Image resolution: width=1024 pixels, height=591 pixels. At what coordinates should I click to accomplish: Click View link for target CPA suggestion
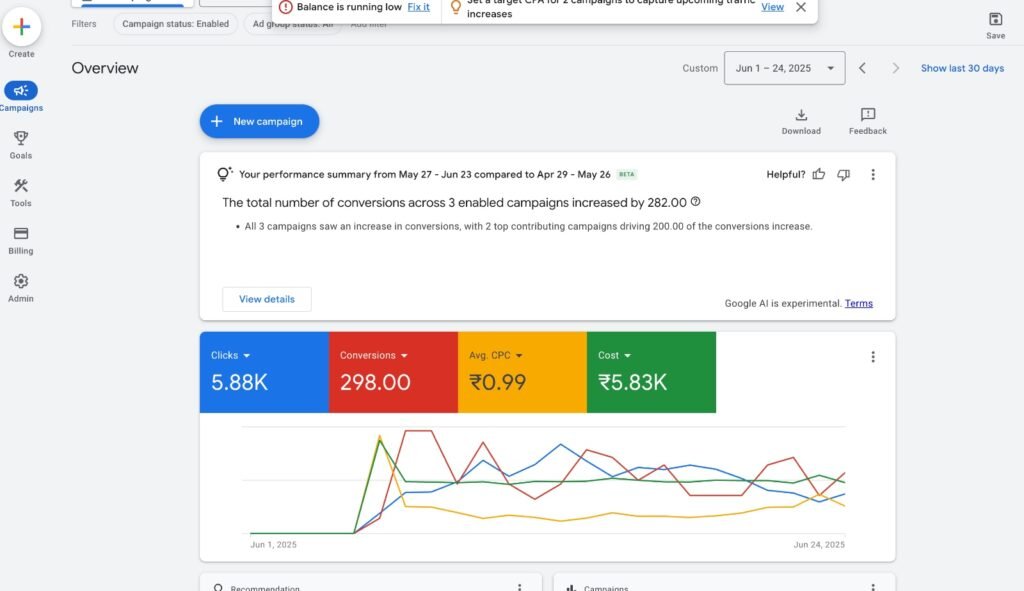click(x=772, y=7)
